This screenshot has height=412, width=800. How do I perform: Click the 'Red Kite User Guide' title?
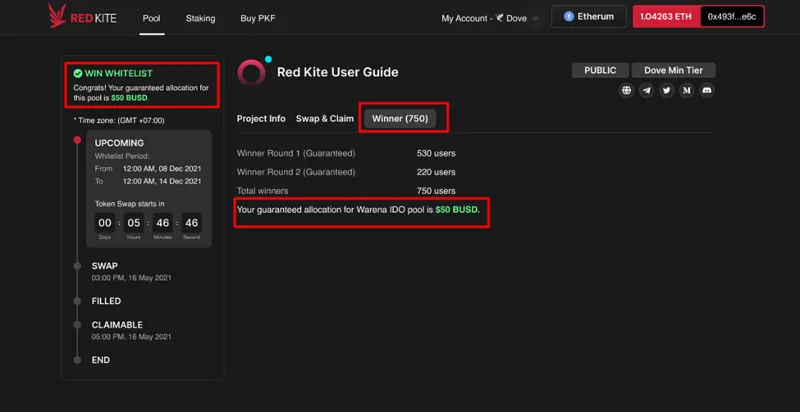point(338,72)
